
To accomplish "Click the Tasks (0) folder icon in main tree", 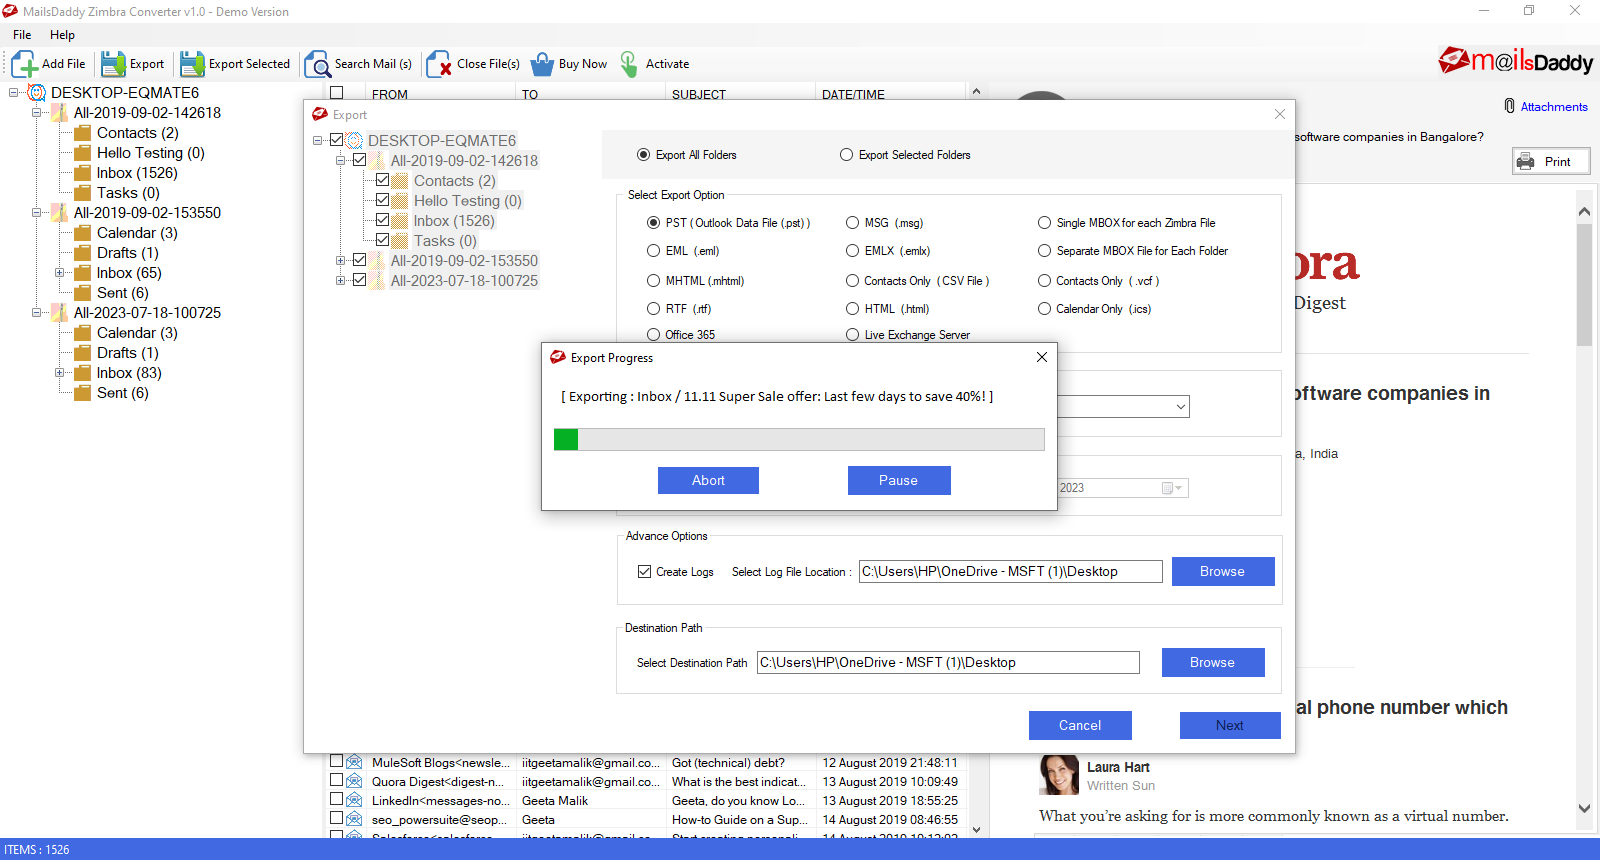I will pyautogui.click(x=83, y=193).
